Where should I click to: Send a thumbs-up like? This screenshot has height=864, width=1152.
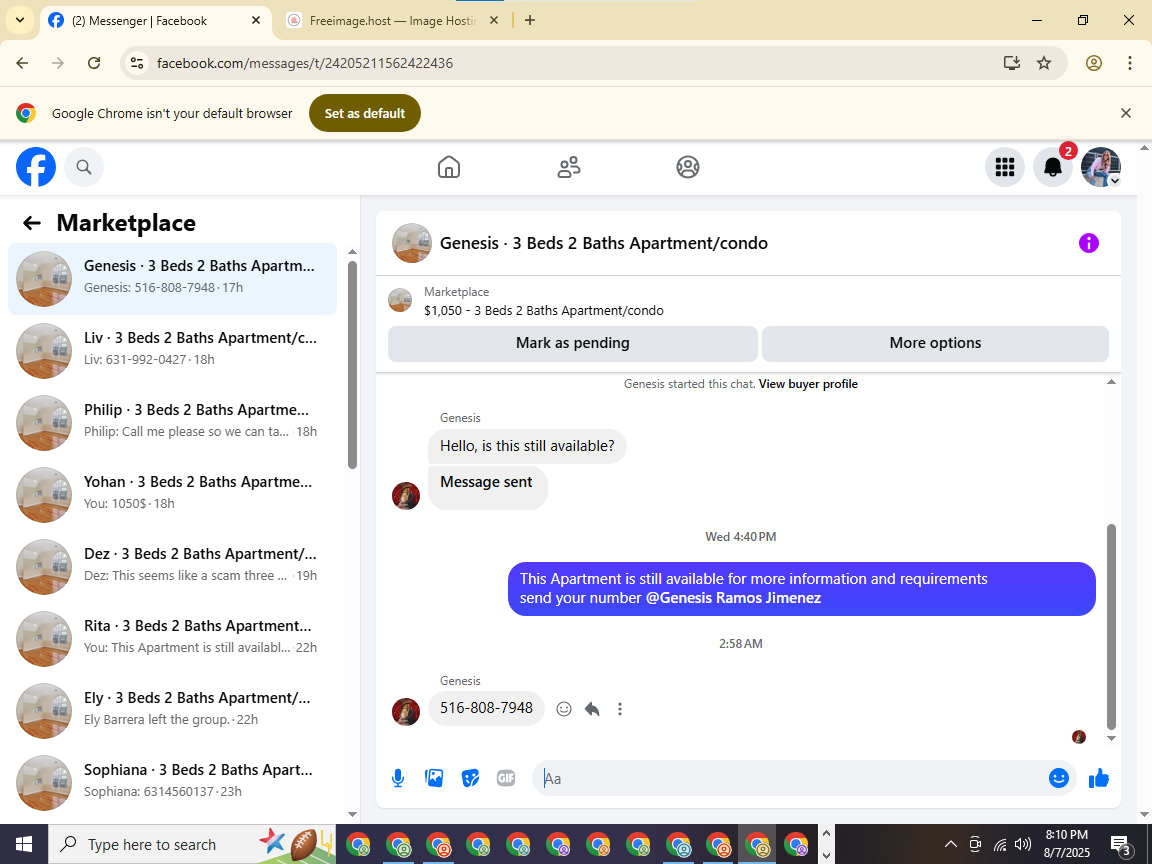coord(1098,778)
